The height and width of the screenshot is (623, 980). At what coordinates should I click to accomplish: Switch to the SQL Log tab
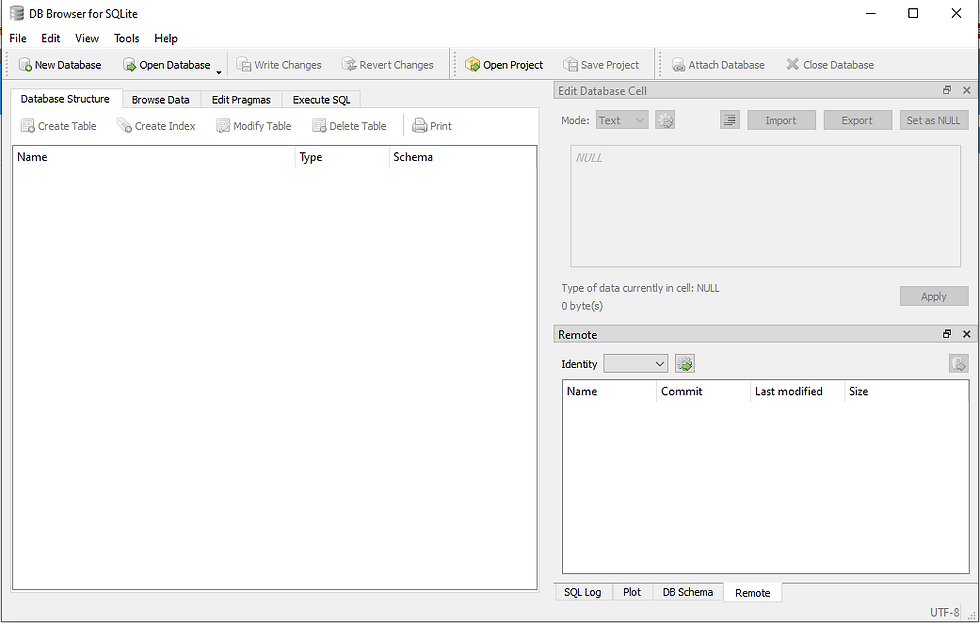click(x=582, y=592)
